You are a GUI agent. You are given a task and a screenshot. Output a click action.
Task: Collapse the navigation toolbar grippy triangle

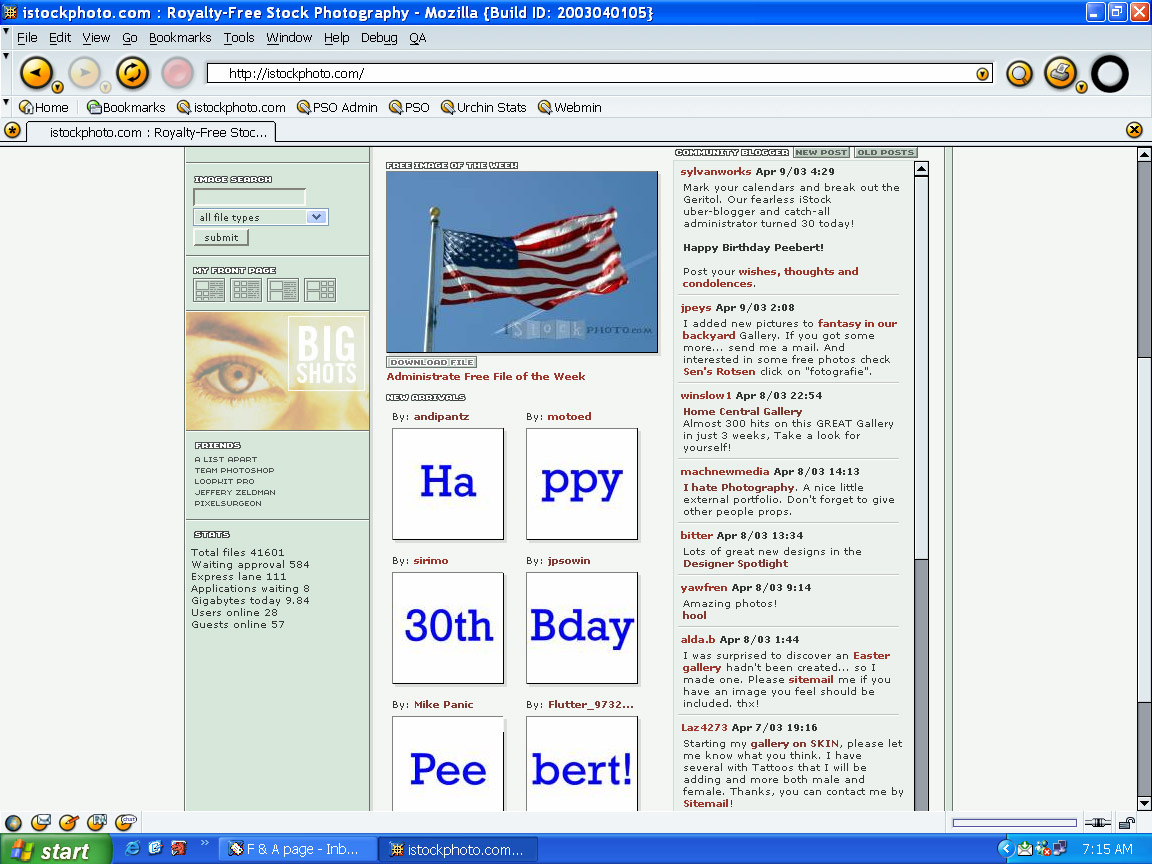coord(6,56)
